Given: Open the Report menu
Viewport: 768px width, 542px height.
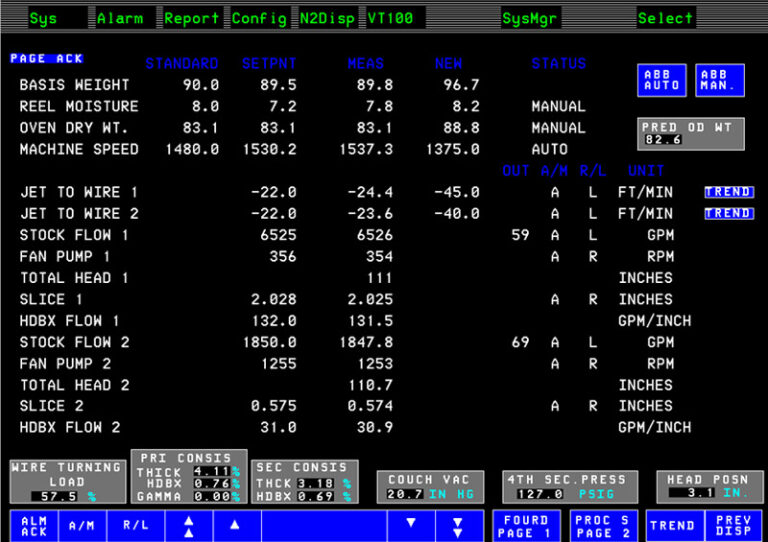Looking at the screenshot, I should pos(192,18).
